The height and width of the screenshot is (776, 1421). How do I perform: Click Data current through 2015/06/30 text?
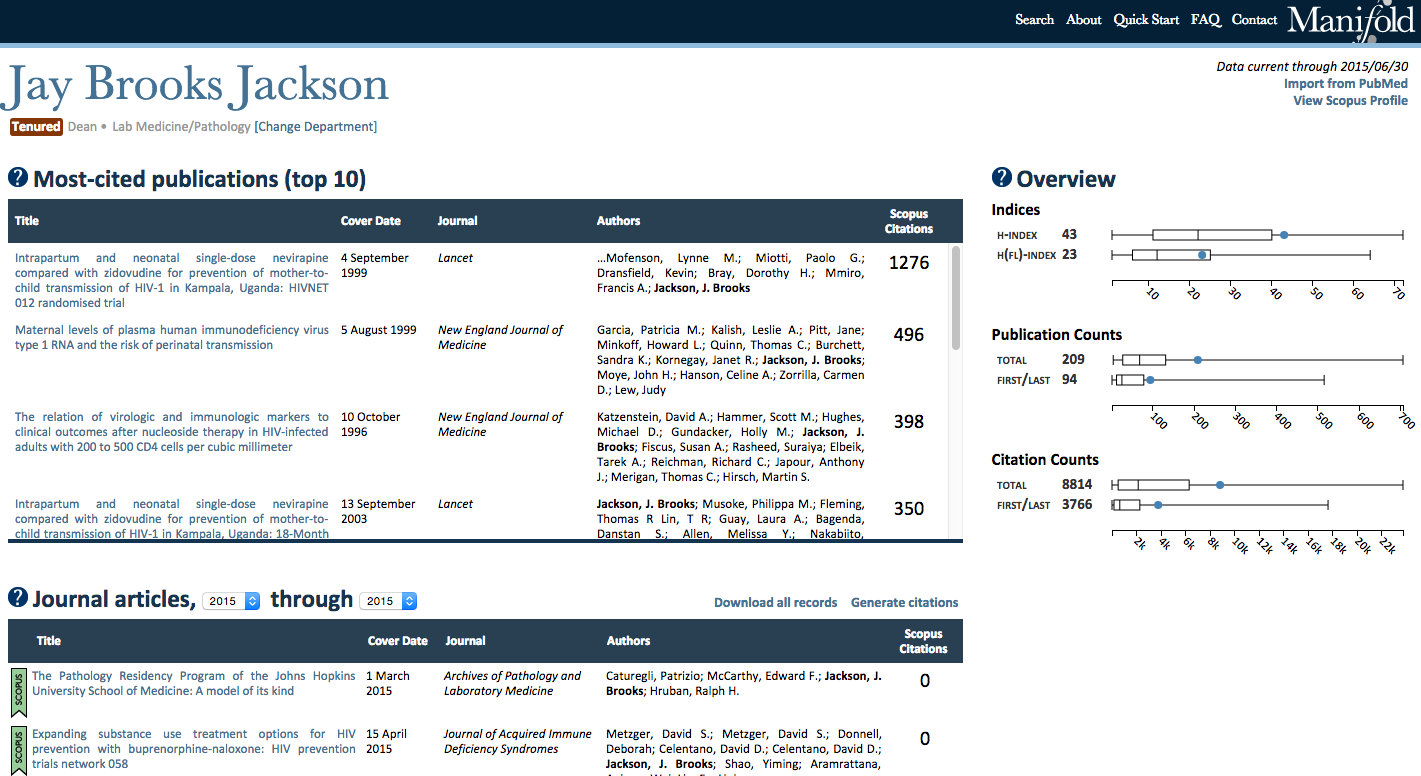click(1312, 67)
